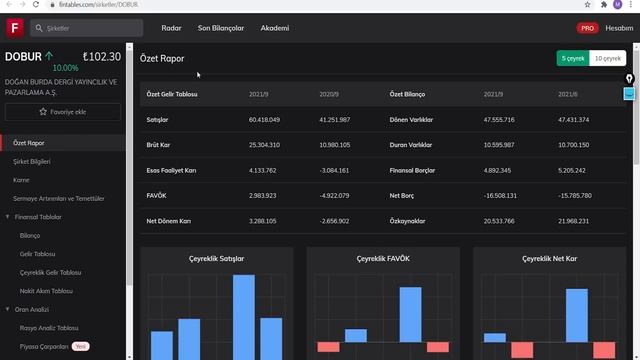This screenshot has height=360, width=640.
Task: Open Karne in sidebar
Action: pos(21,180)
